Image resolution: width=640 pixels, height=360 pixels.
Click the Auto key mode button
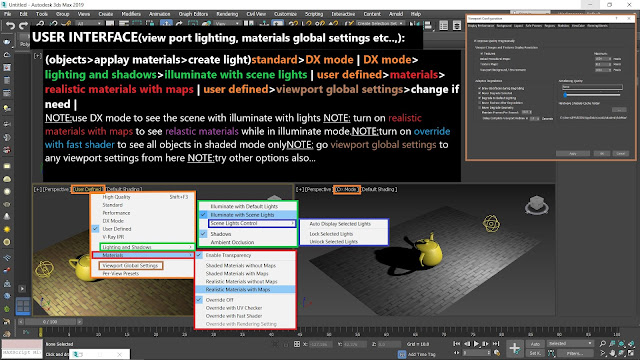tap(535, 344)
